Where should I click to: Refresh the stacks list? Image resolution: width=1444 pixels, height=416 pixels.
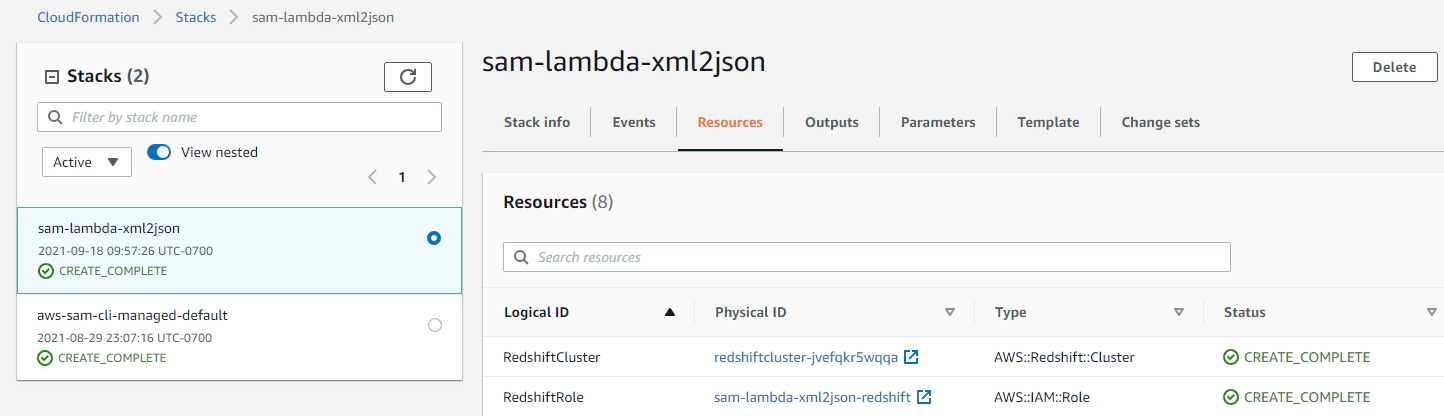[x=408, y=77]
